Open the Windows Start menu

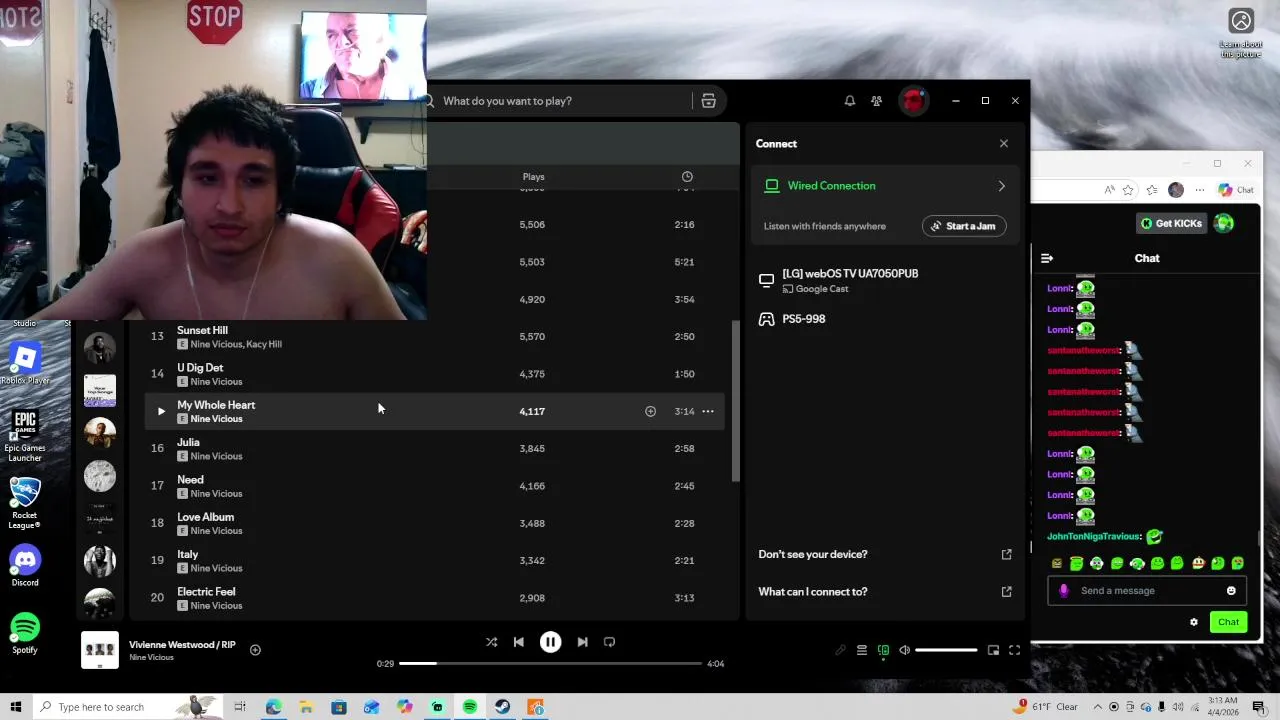15,707
